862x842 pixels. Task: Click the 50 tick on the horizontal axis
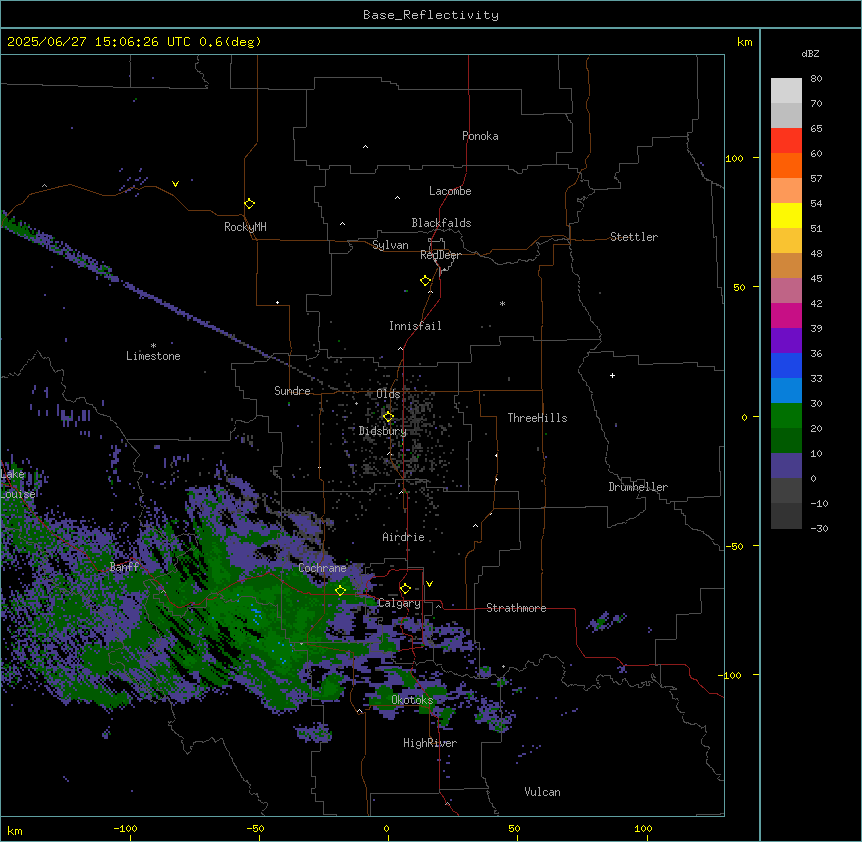514,828
